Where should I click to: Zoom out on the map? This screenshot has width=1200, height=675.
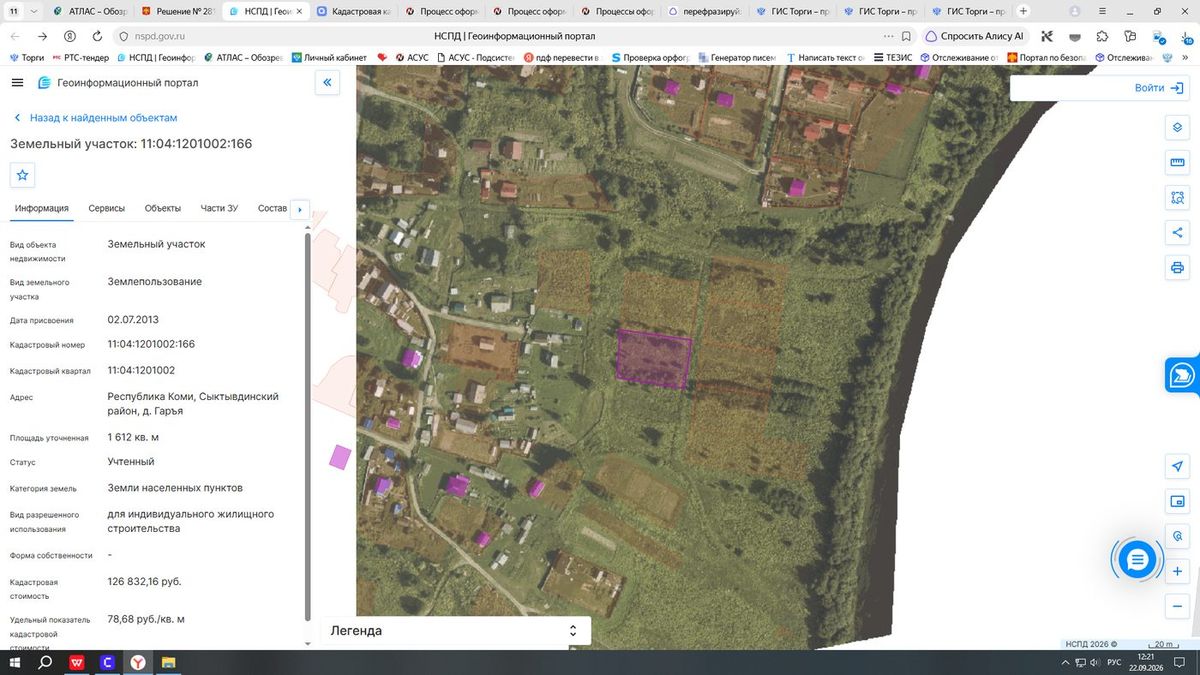point(1177,607)
